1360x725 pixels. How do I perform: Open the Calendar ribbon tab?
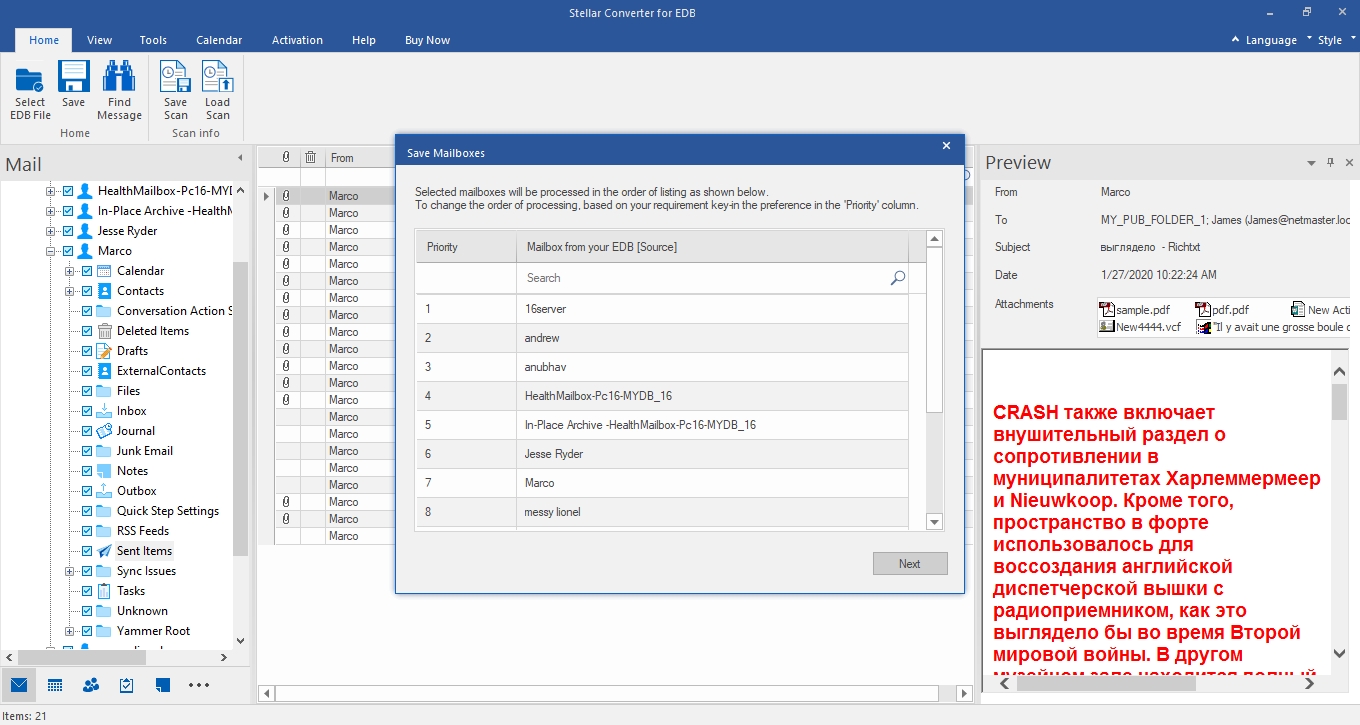click(219, 40)
